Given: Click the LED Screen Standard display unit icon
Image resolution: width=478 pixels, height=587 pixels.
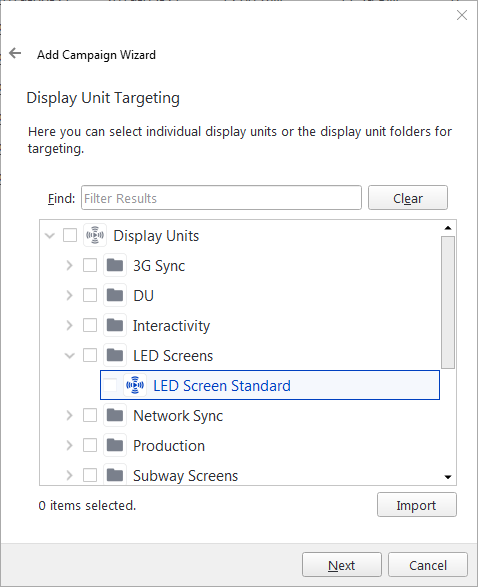Looking at the screenshot, I should point(135,385).
